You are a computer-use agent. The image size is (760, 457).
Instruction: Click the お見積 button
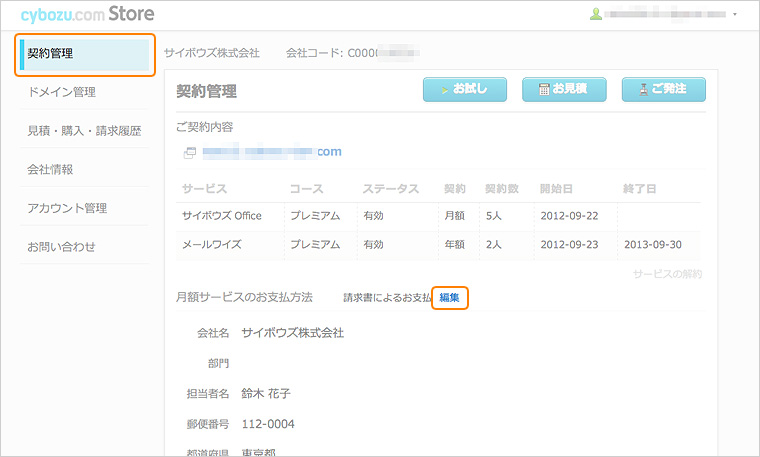point(564,89)
